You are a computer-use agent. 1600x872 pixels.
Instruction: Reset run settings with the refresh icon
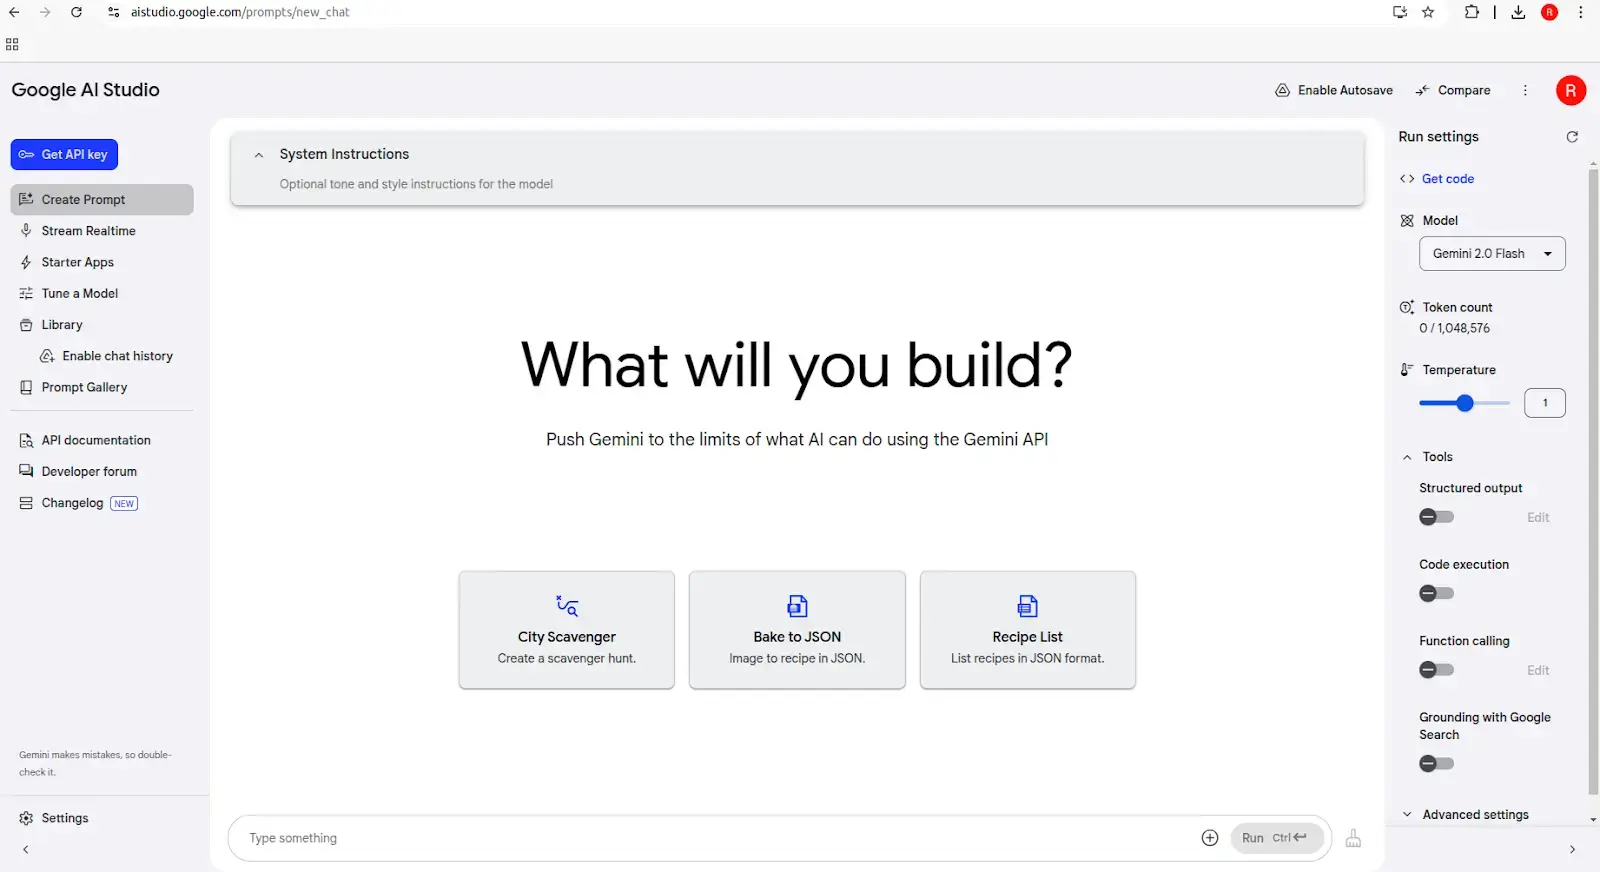coord(1572,137)
